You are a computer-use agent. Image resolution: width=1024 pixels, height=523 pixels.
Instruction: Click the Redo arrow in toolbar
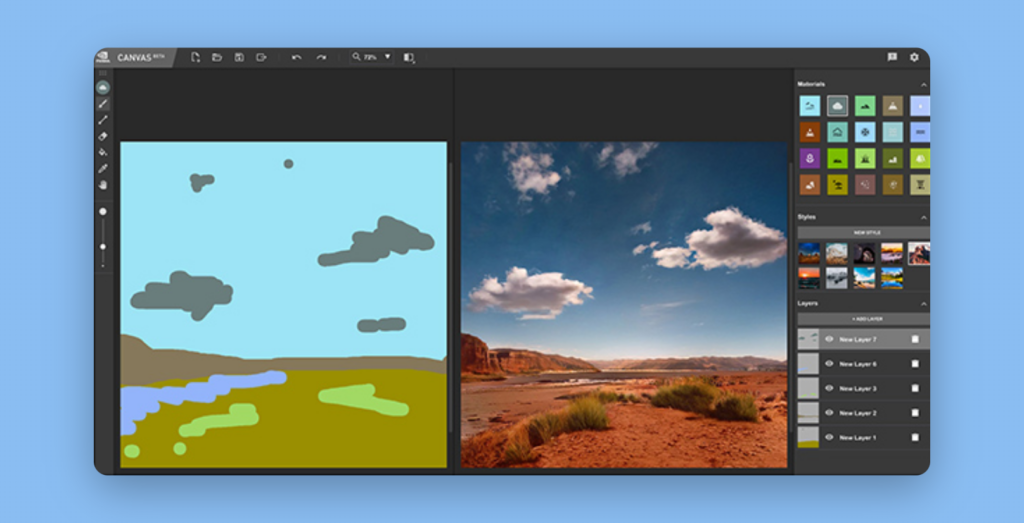321,58
